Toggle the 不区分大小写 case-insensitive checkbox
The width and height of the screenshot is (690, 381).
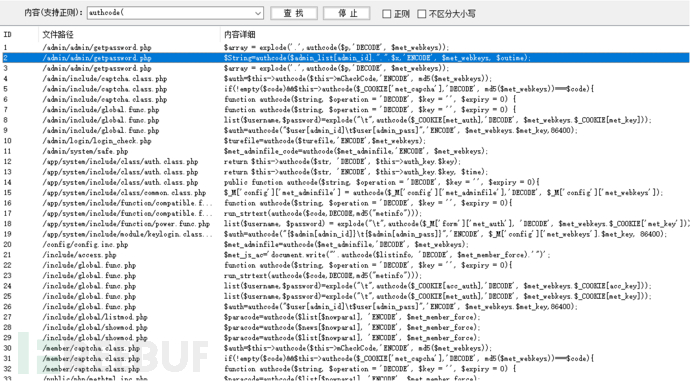tap(422, 14)
